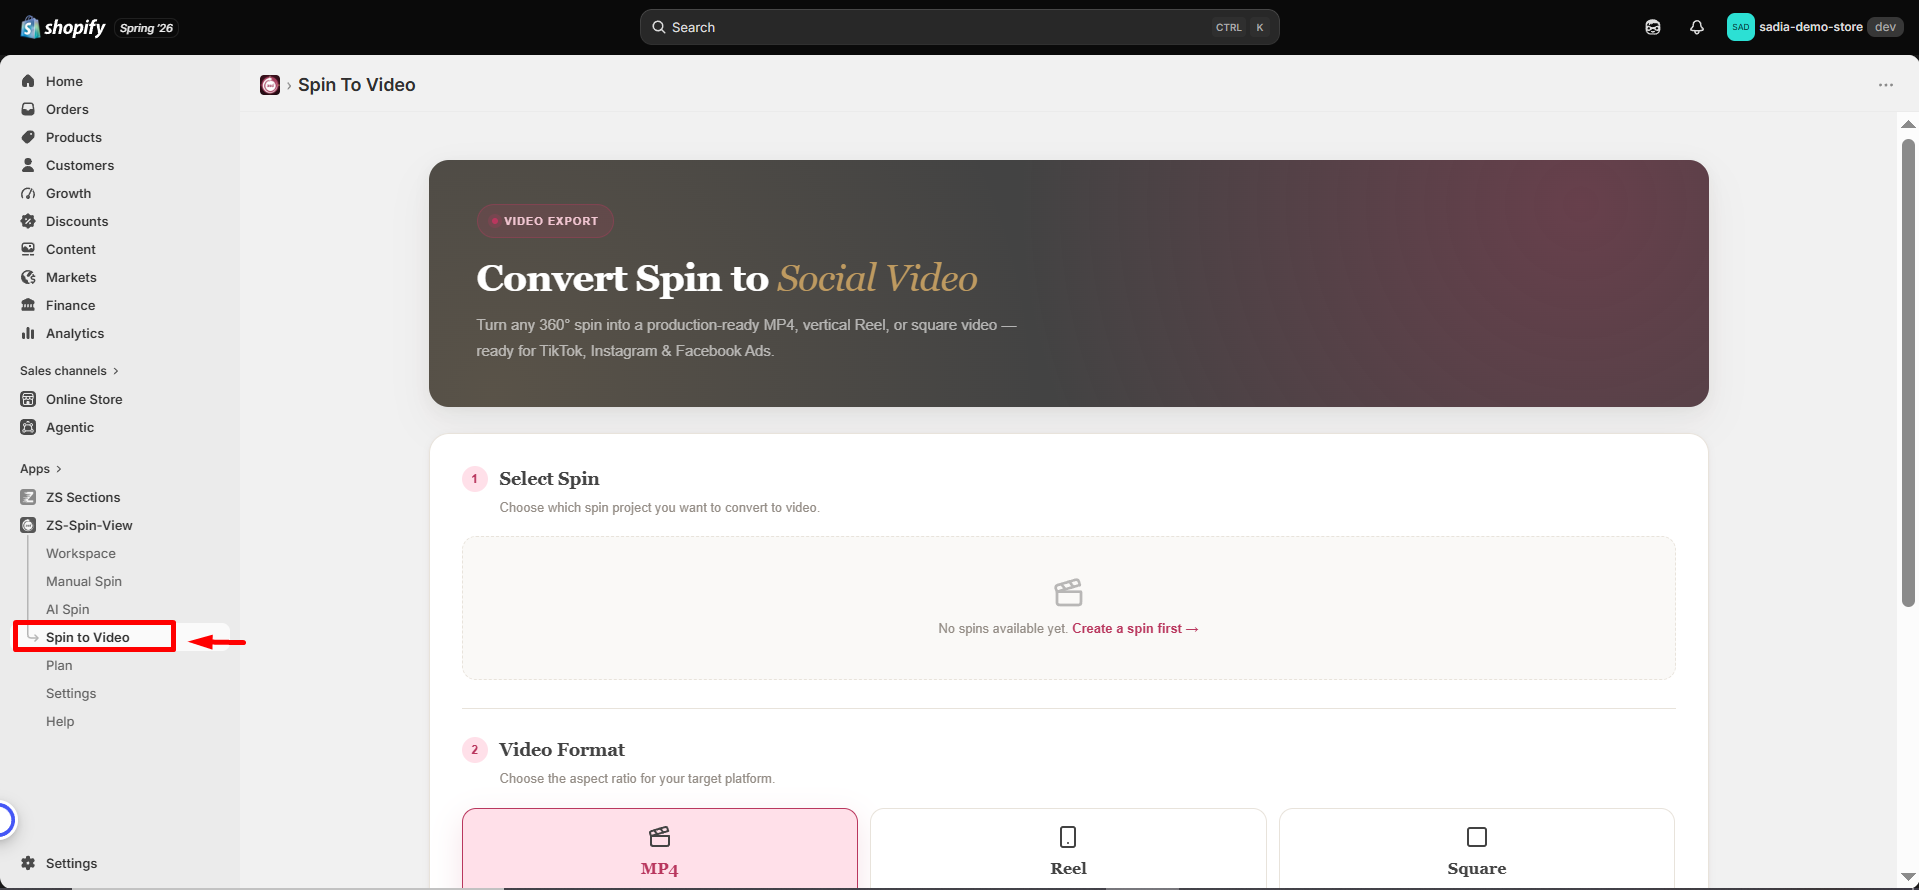This screenshot has width=1919, height=890.
Task: Open the AI Spin page
Action: coord(67,609)
